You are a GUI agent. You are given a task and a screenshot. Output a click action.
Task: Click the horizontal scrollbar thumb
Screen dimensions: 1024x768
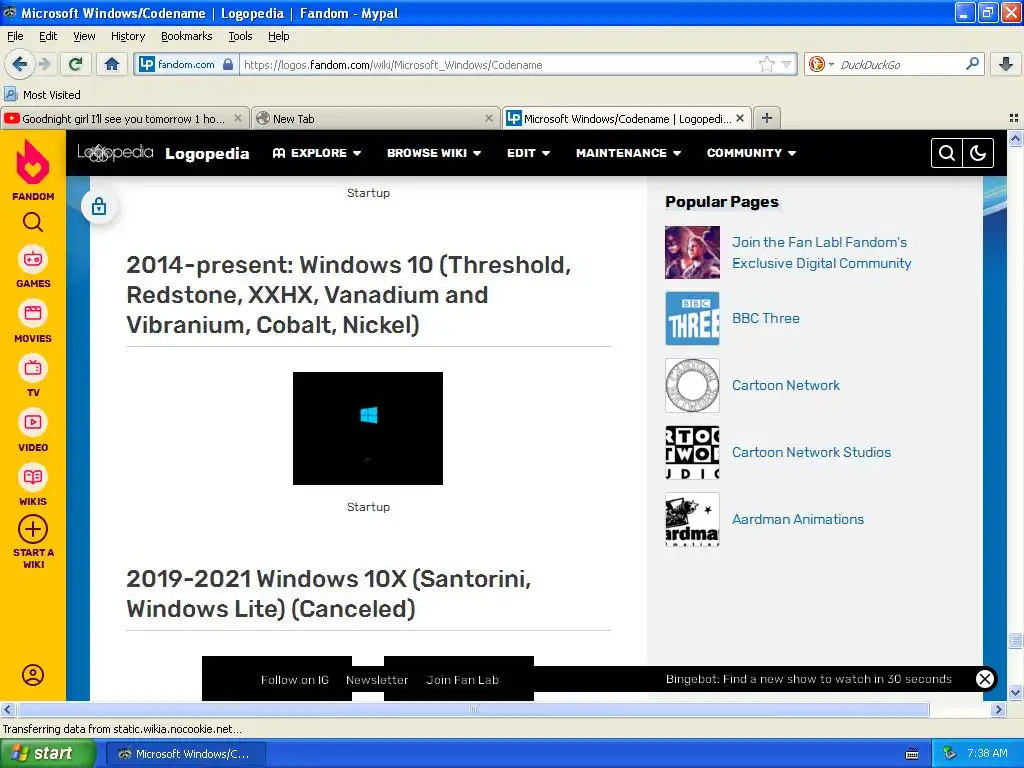pyautogui.click(x=473, y=709)
